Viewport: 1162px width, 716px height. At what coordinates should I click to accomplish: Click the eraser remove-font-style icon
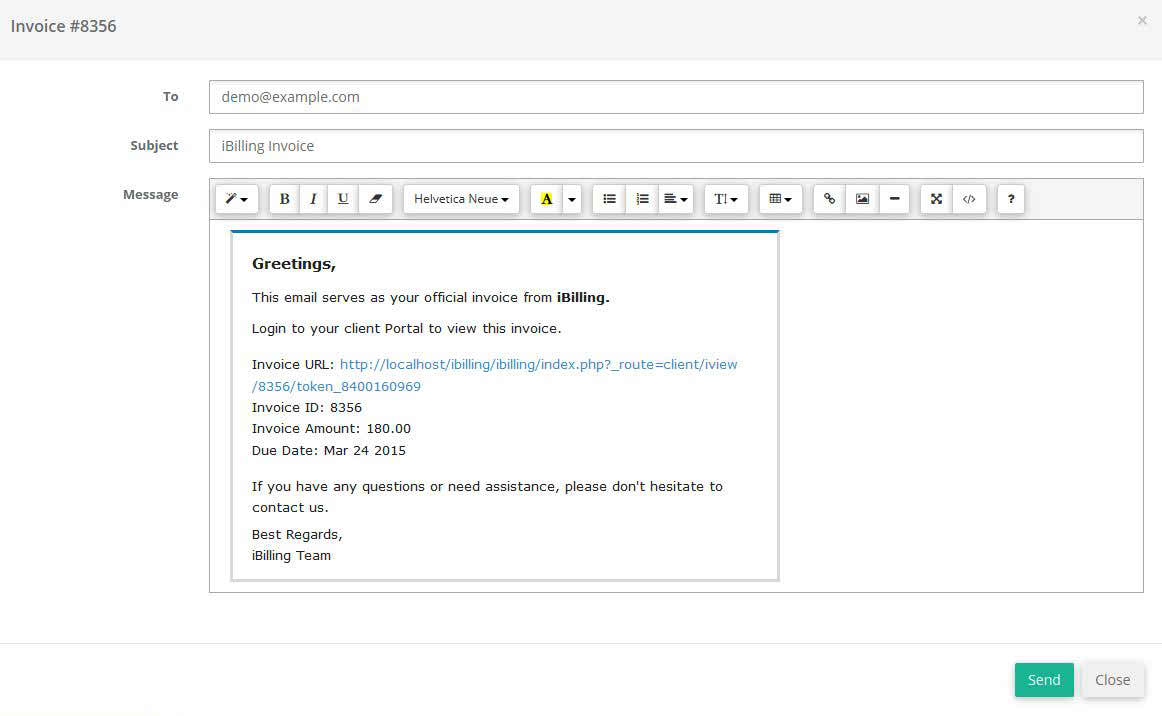tap(375, 199)
